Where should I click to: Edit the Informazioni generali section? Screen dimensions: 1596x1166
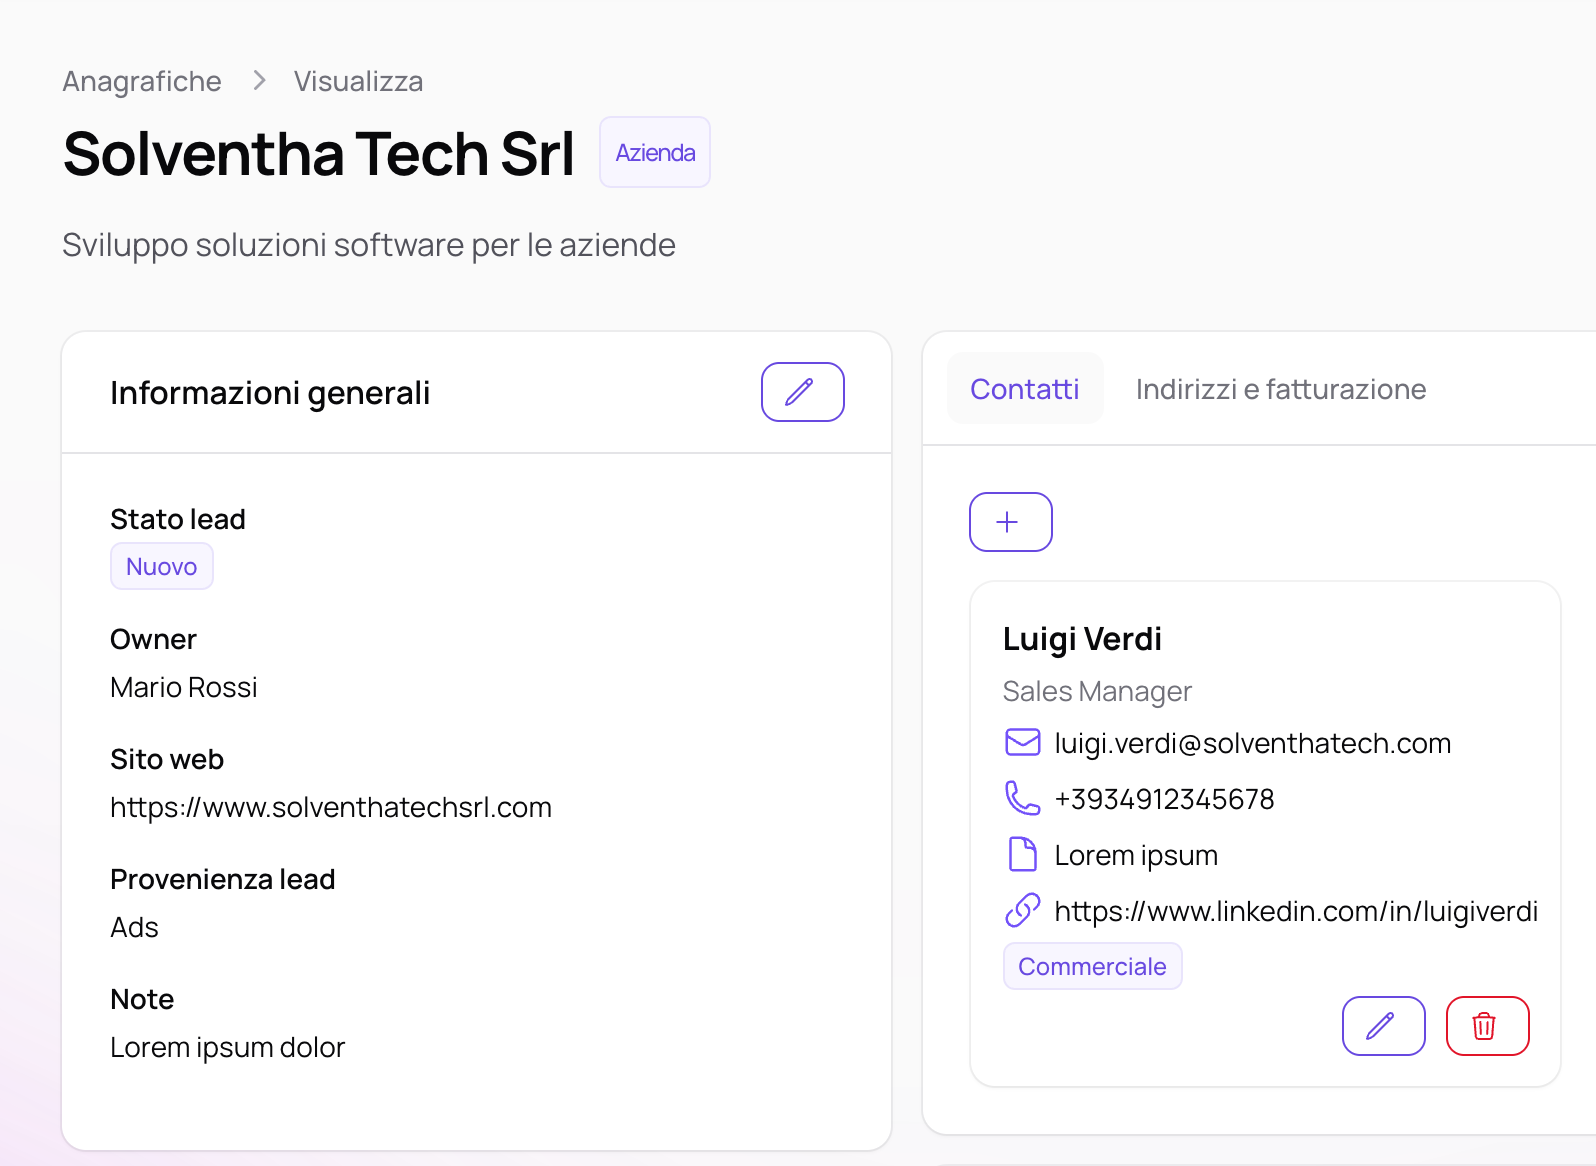coord(802,392)
